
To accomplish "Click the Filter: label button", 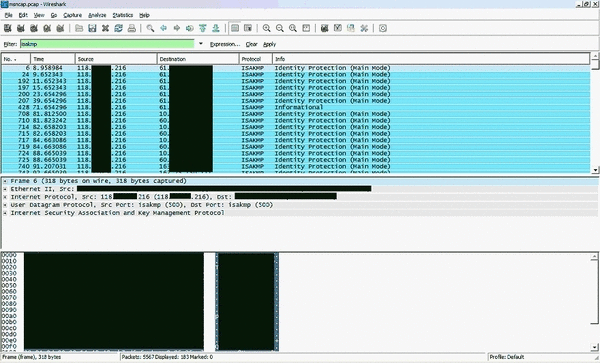I will 10,44.
